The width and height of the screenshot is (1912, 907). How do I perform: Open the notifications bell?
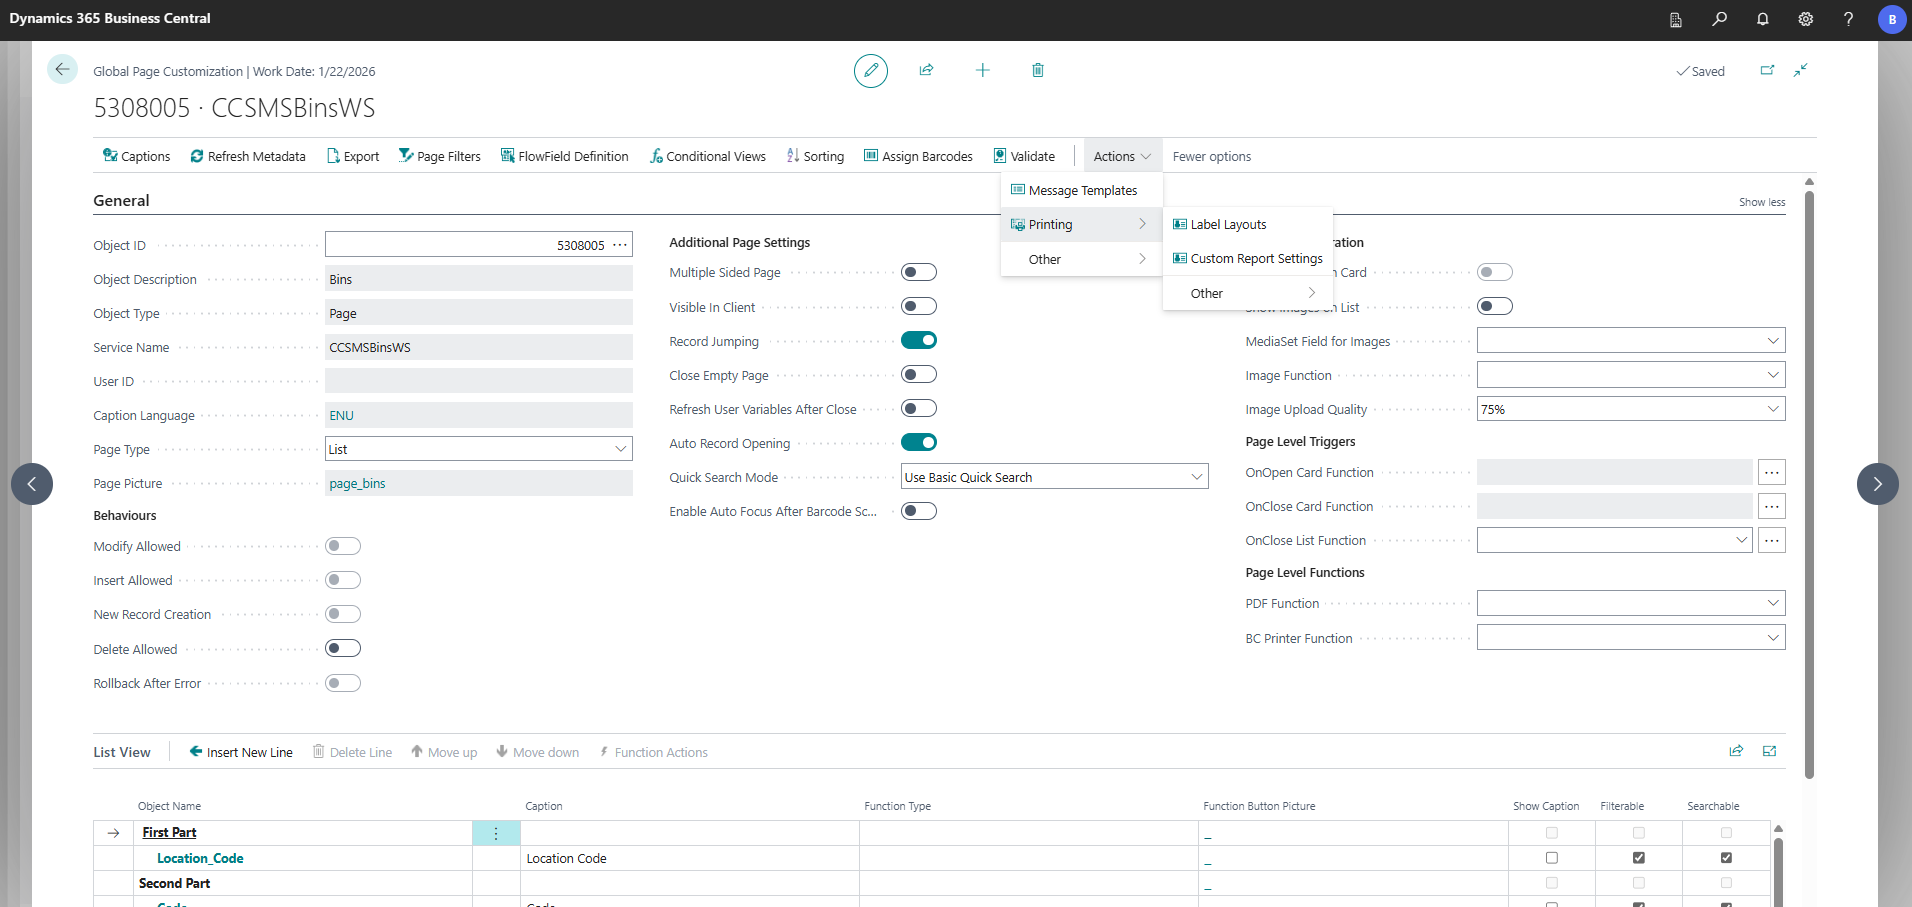pos(1763,19)
